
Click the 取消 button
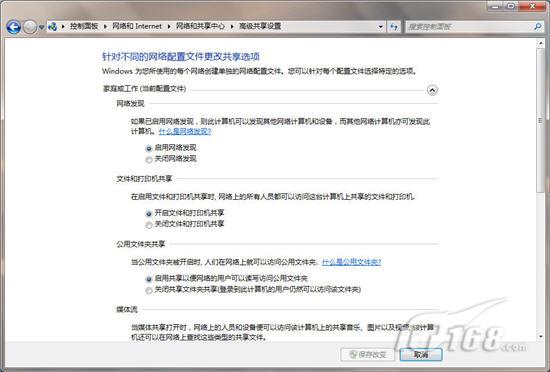[x=421, y=354]
